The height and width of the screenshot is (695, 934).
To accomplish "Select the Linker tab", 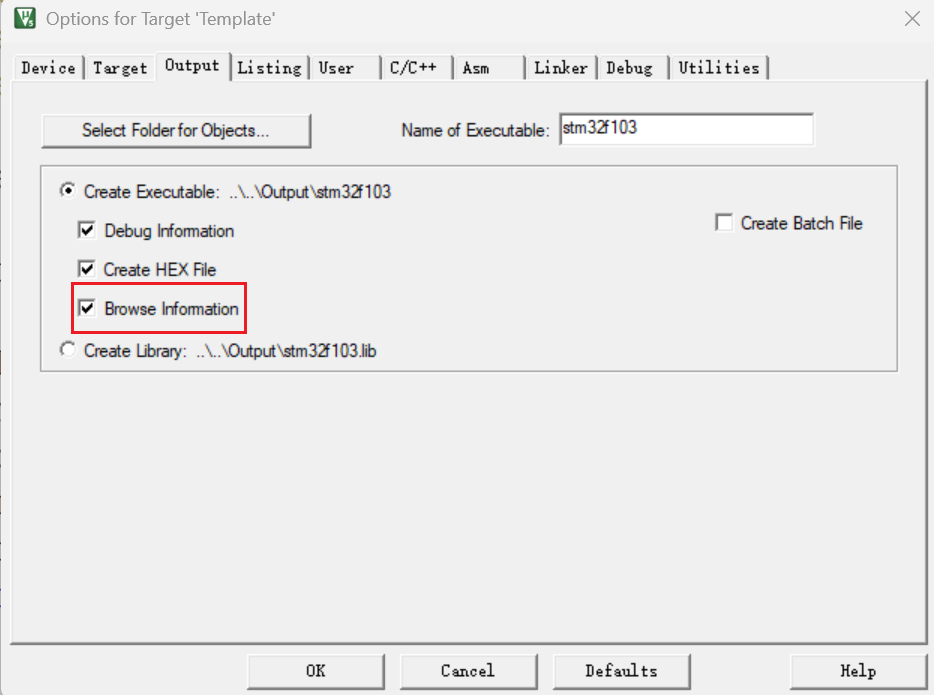I will [561, 68].
